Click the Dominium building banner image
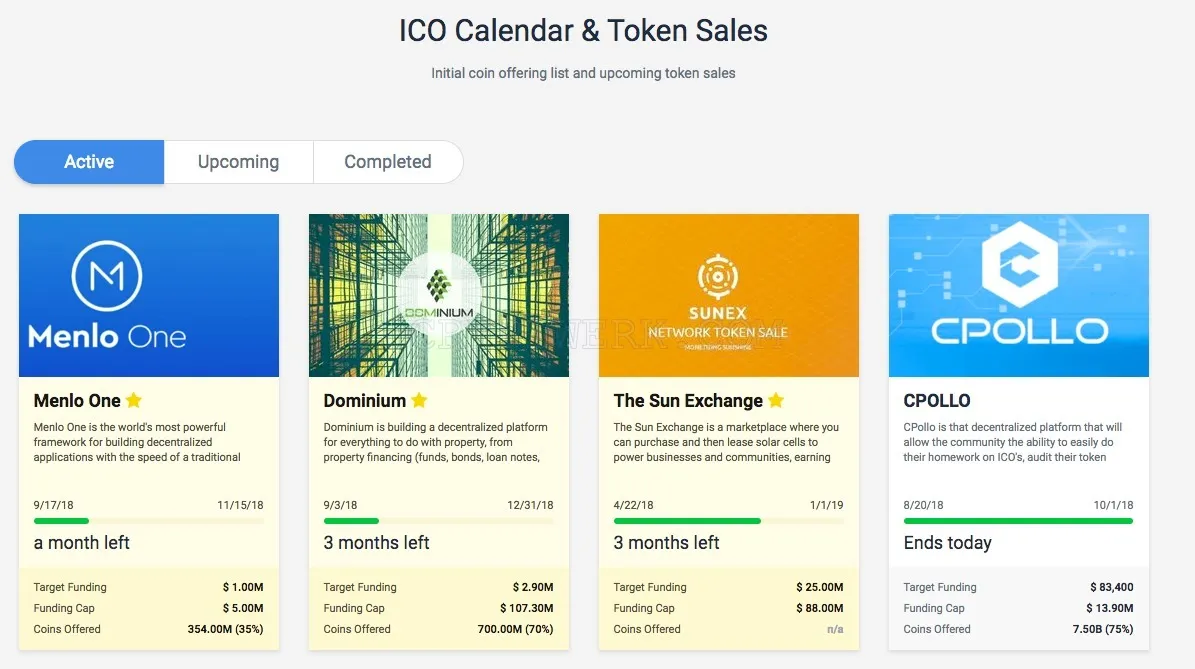 point(438,296)
